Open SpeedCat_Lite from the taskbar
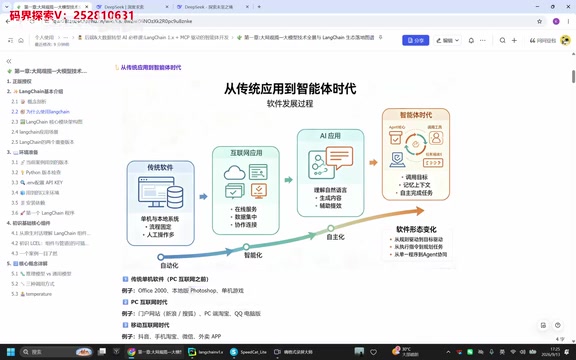The width and height of the screenshot is (576, 360). click(248, 352)
